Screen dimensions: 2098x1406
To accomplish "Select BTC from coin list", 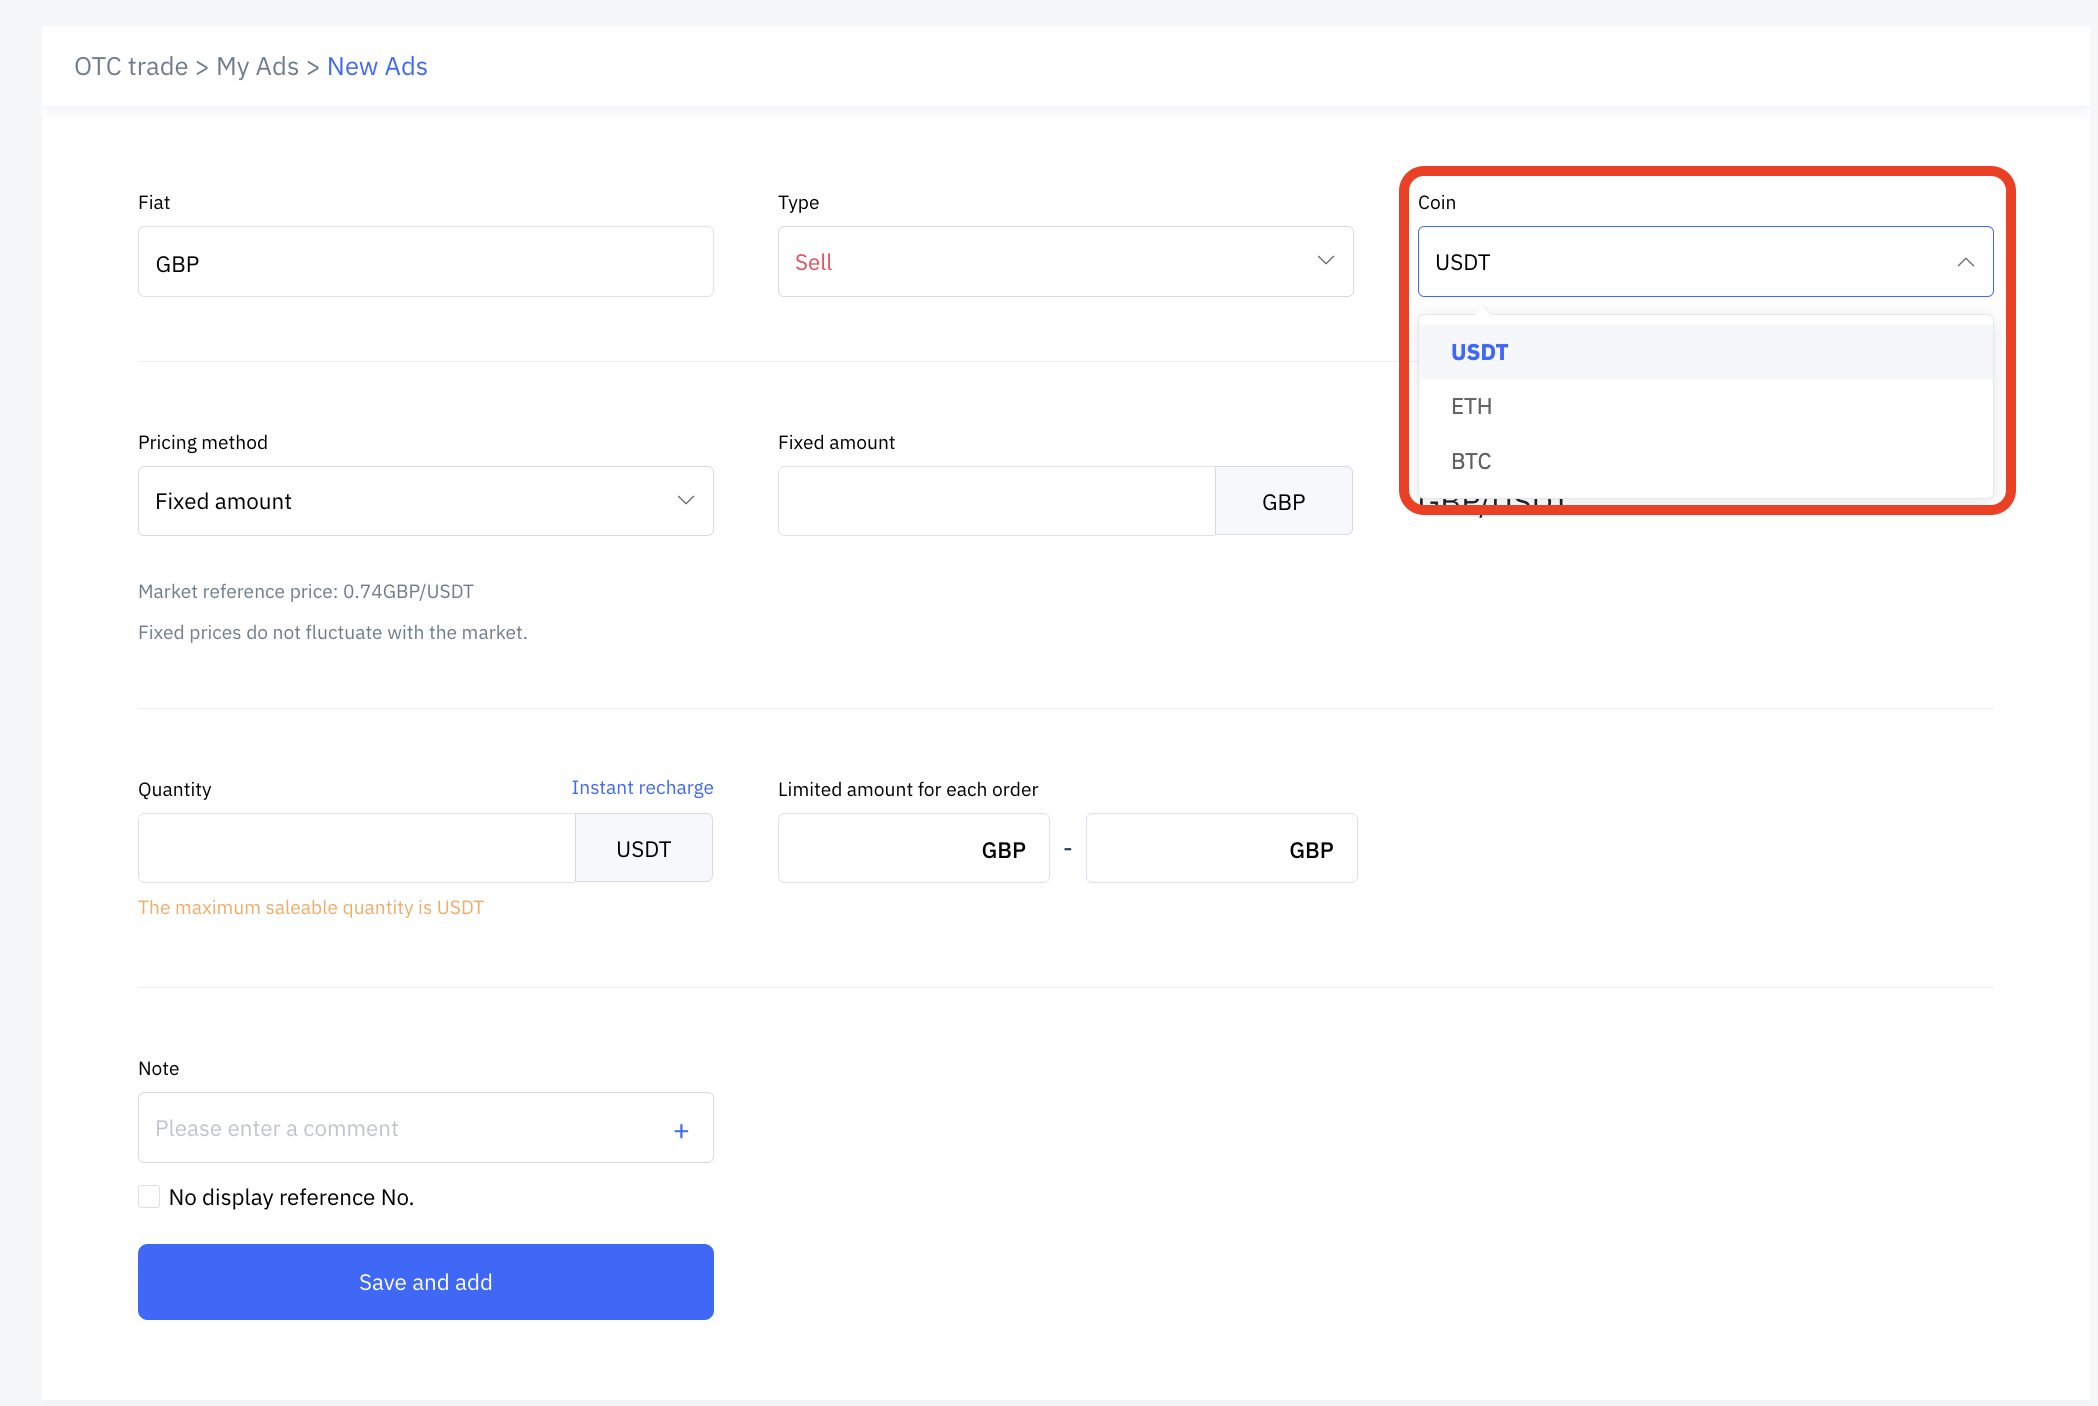I will click(x=1470, y=461).
